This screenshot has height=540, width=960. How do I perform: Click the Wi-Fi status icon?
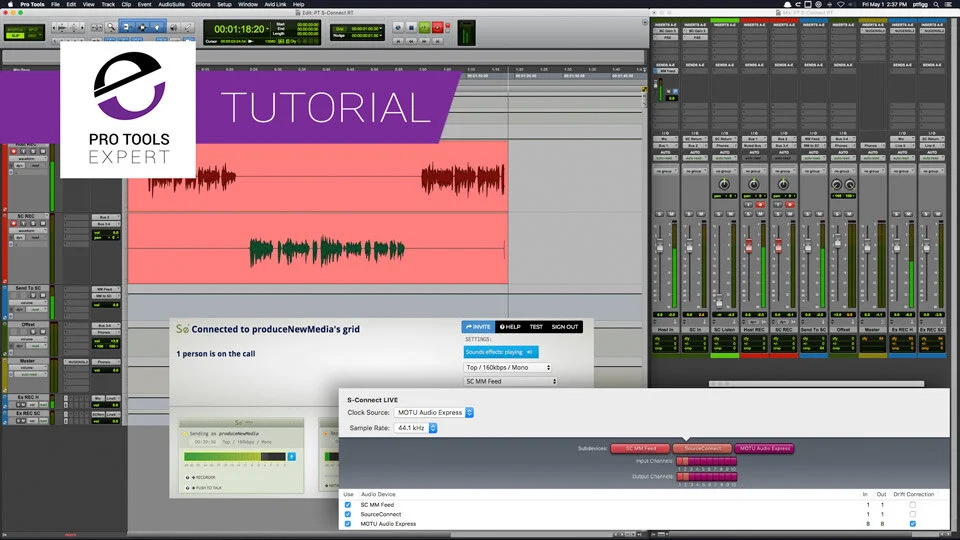pyautogui.click(x=841, y=4)
